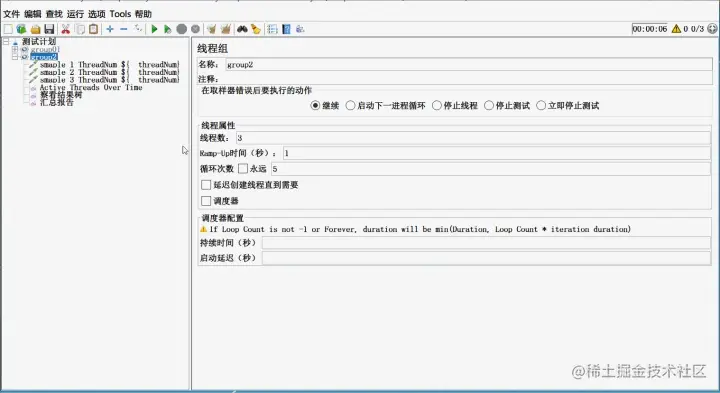Select 测试计划 root tree item

[39, 41]
